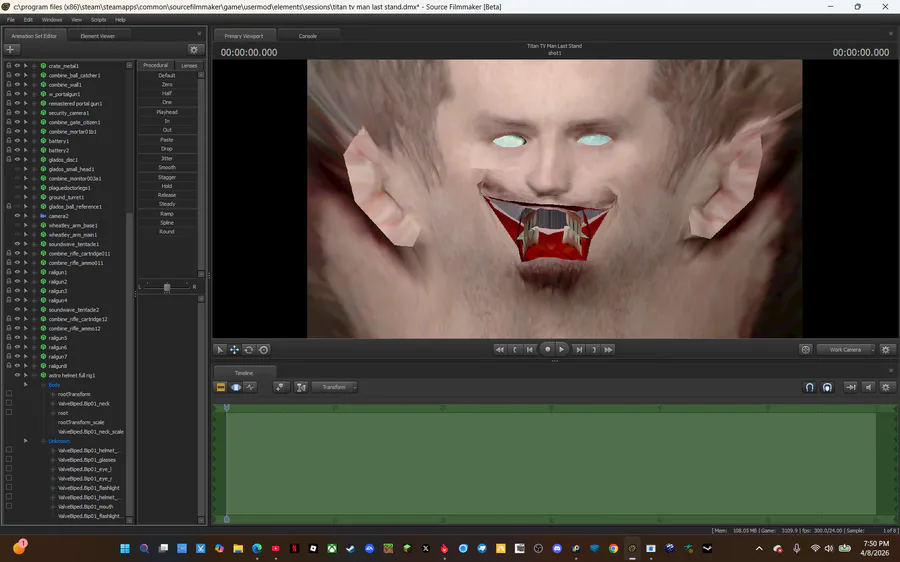
Task: Switch to the Lenses tab
Action: [189, 65]
